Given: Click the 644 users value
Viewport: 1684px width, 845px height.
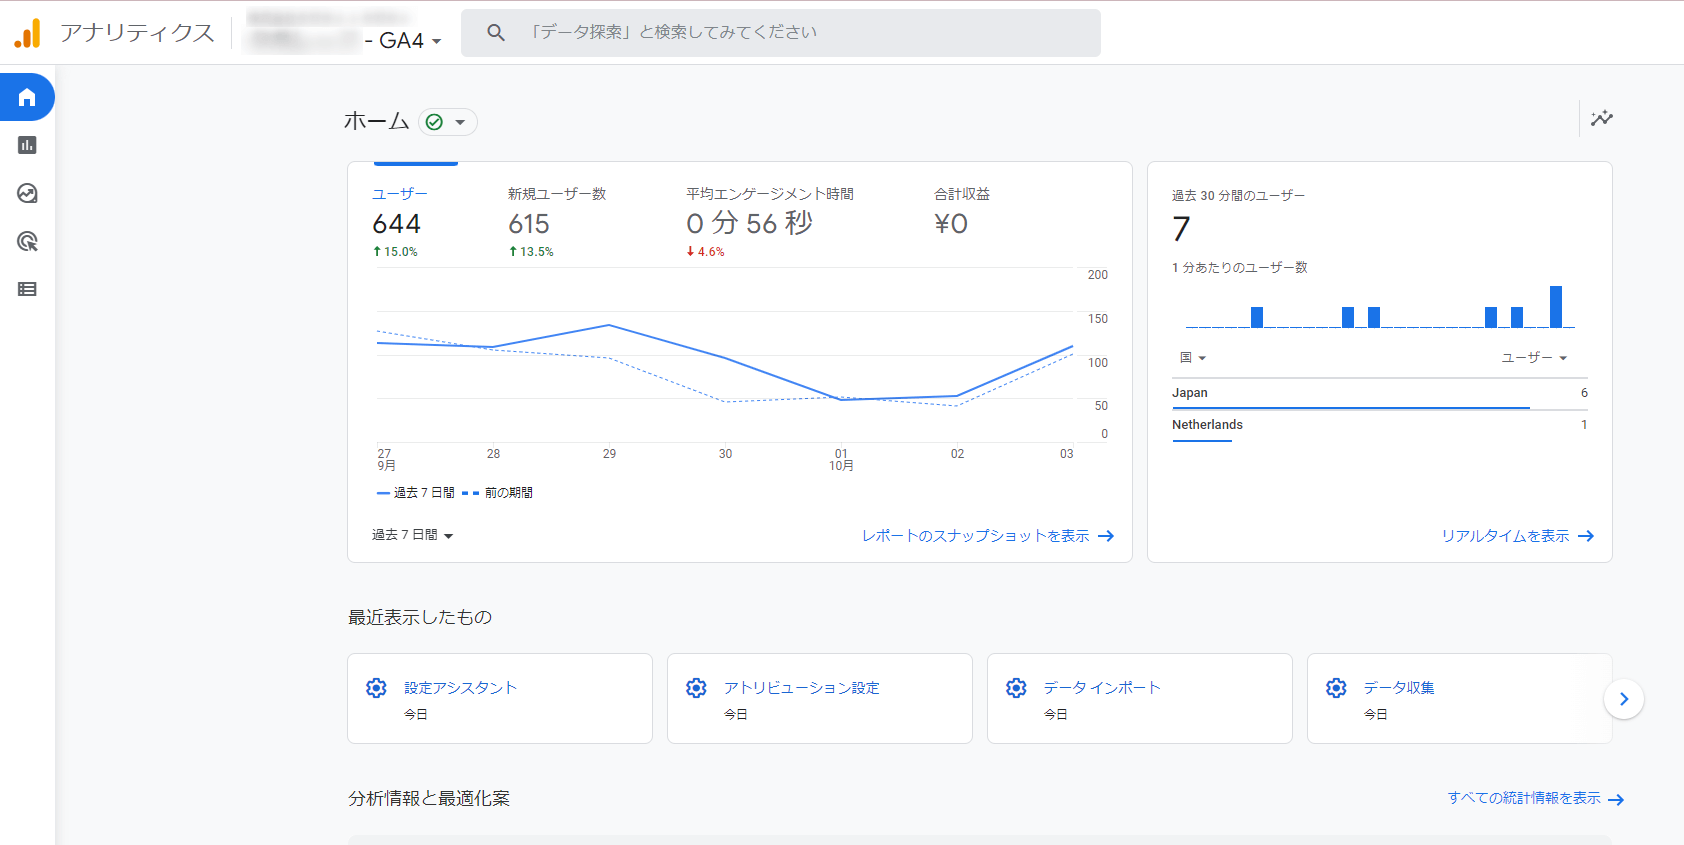Looking at the screenshot, I should coord(396,224).
